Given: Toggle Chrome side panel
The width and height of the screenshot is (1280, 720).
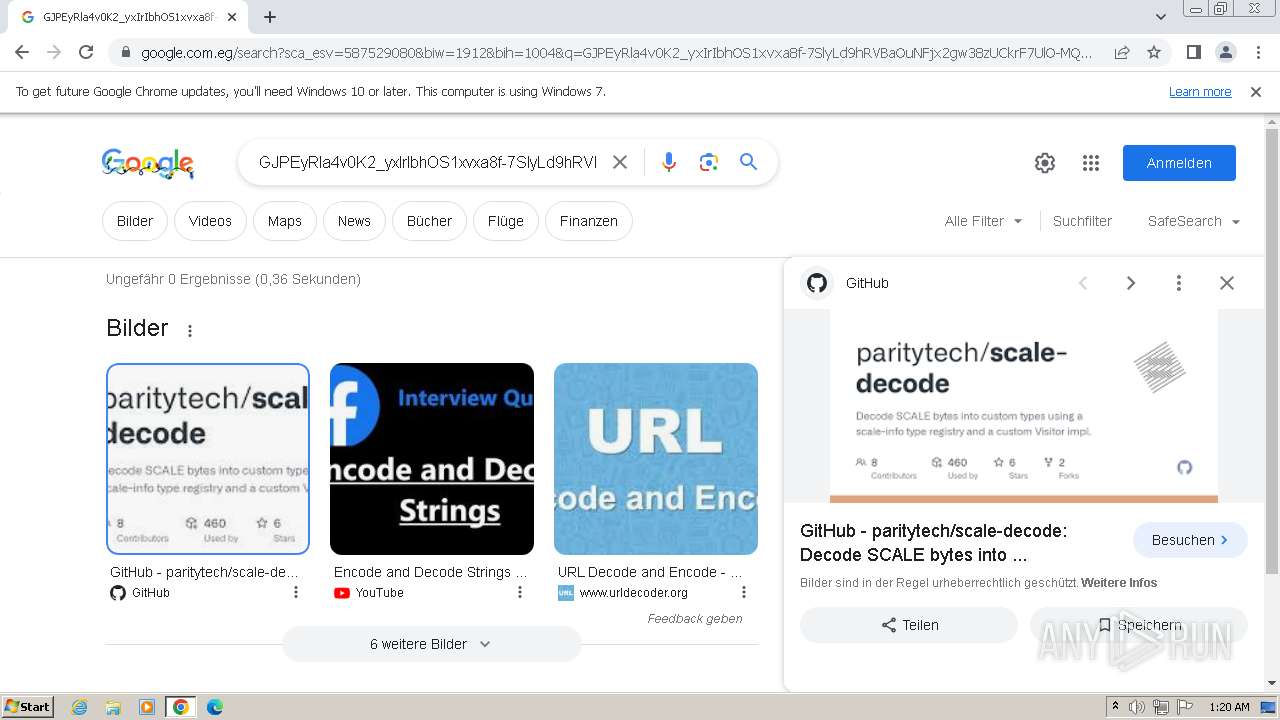Looking at the screenshot, I should (1194, 52).
